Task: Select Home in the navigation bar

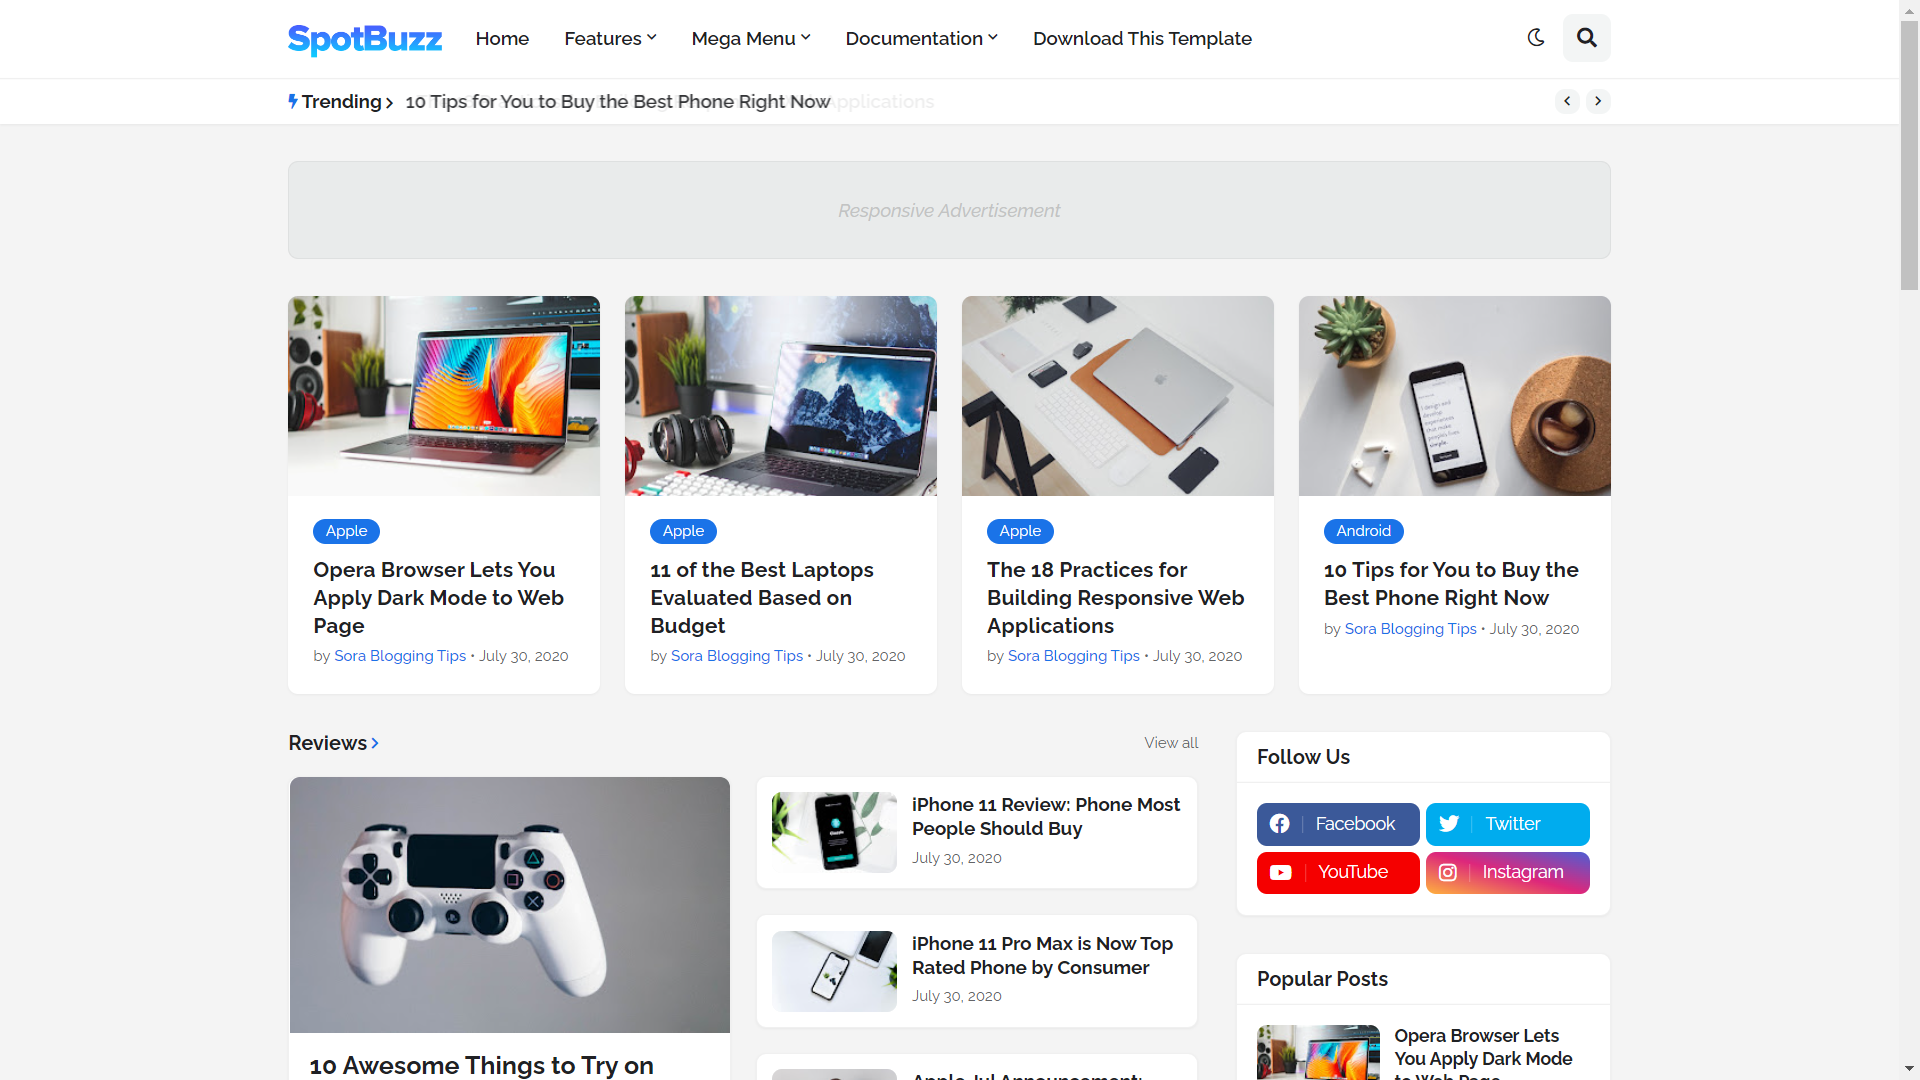Action: [x=502, y=38]
